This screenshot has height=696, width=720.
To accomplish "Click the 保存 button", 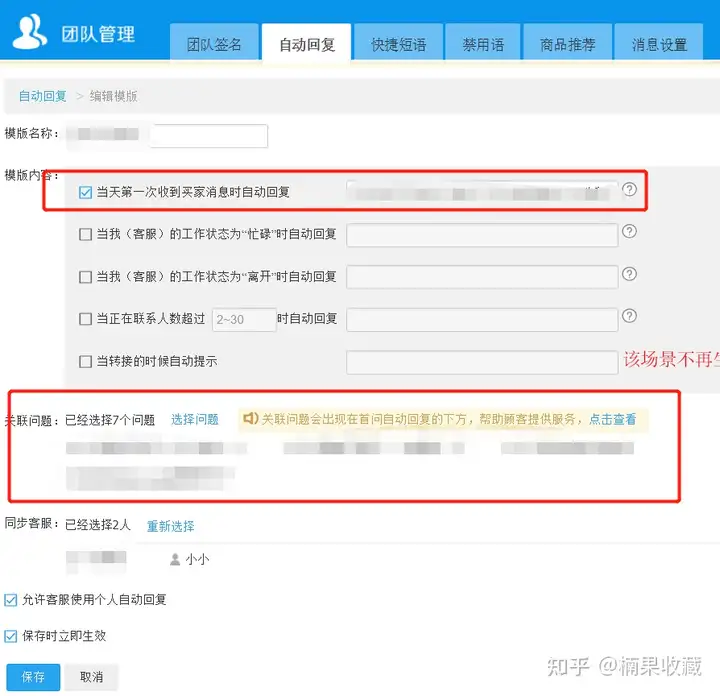I will click(33, 677).
